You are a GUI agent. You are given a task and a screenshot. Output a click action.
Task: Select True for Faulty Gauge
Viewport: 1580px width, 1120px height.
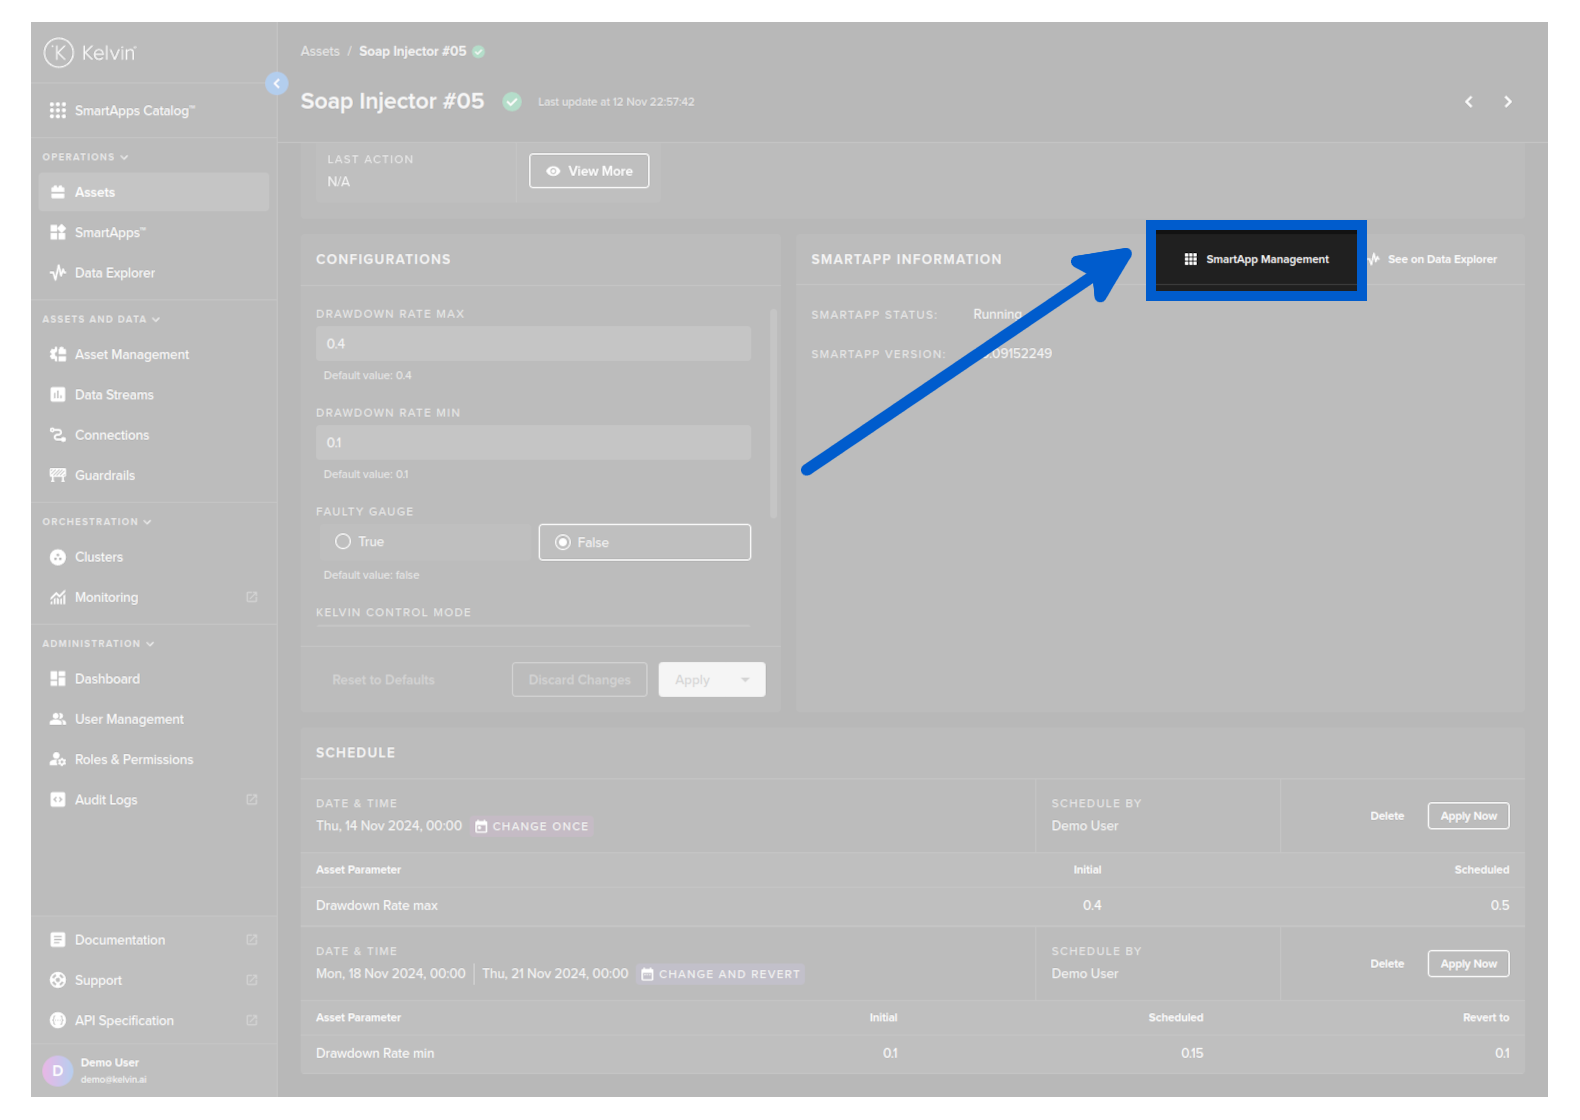pyautogui.click(x=343, y=542)
